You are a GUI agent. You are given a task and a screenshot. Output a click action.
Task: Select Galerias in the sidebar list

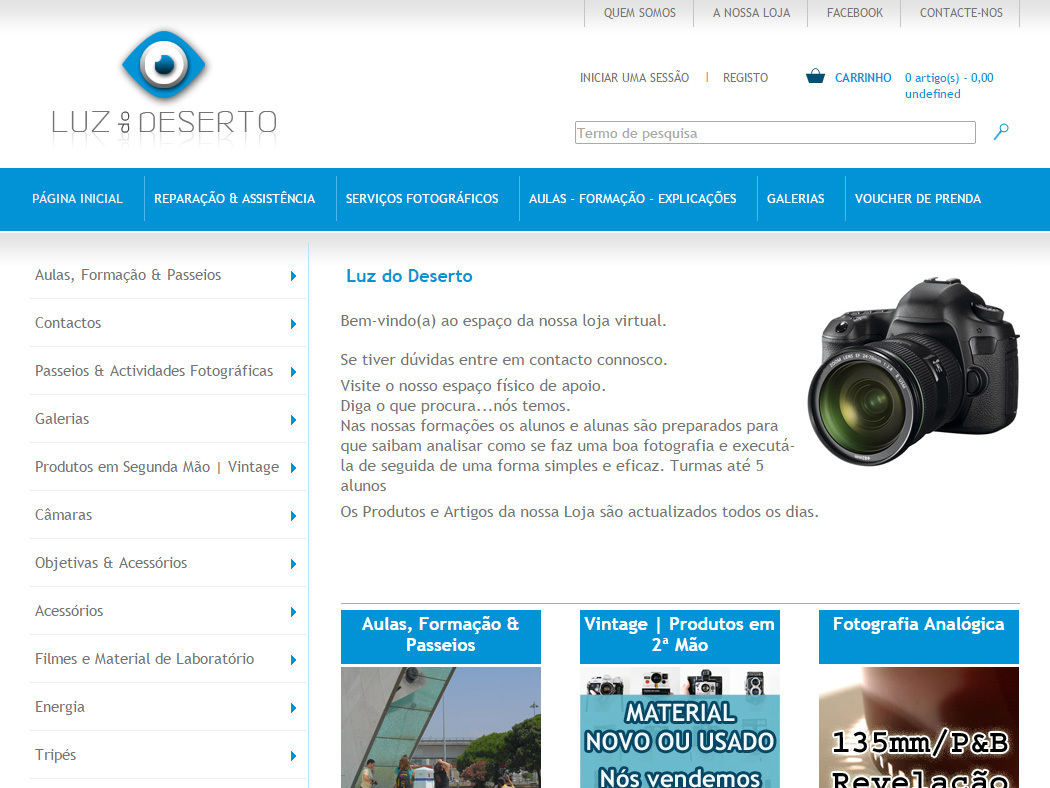pyautogui.click(x=62, y=419)
